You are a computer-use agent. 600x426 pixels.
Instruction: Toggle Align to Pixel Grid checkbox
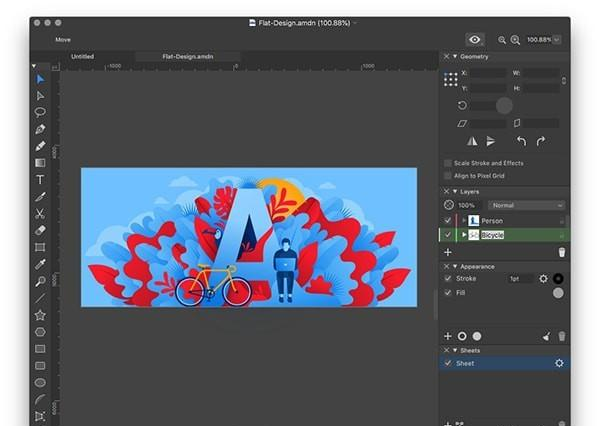click(447, 176)
